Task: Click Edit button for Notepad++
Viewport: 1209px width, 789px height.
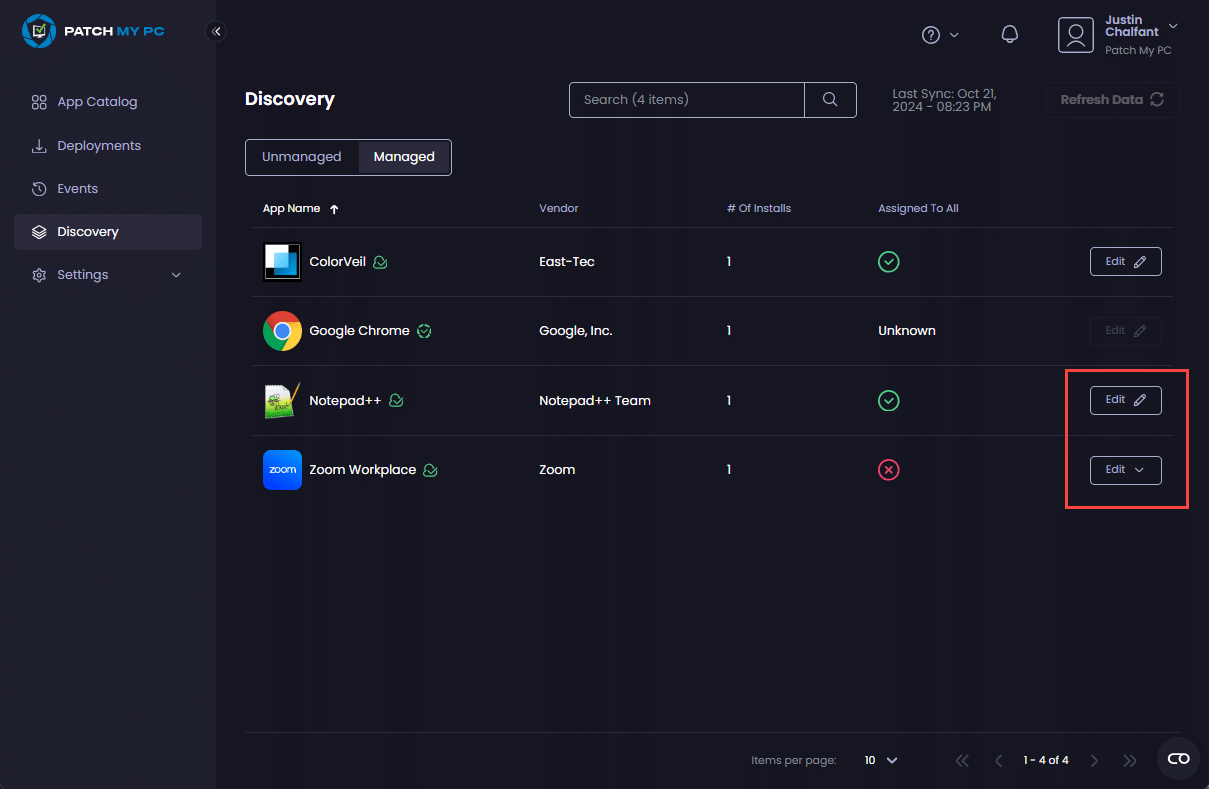Action: click(1125, 400)
